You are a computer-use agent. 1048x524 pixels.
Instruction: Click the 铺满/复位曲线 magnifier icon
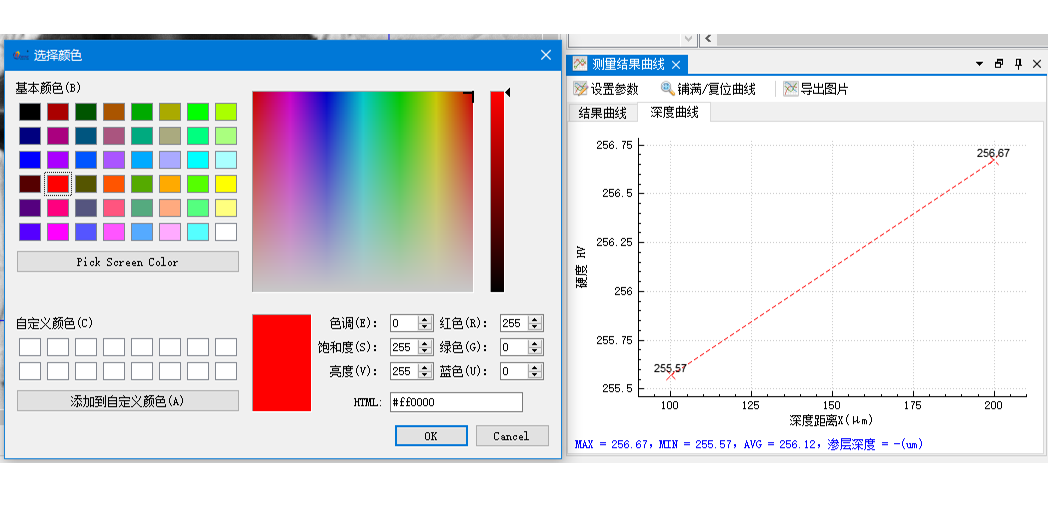tap(667, 89)
